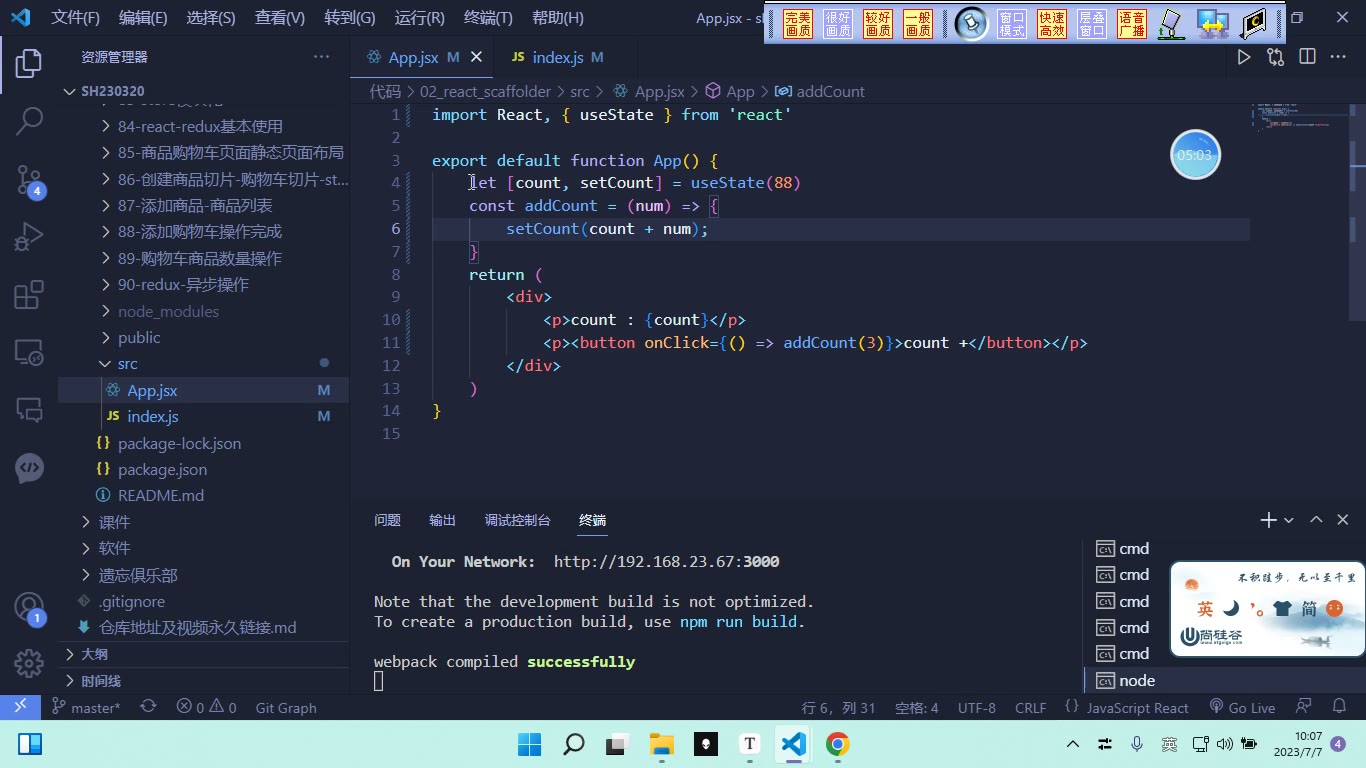Viewport: 1366px width, 768px height.
Task: Close the terminal panel
Action: click(1343, 520)
